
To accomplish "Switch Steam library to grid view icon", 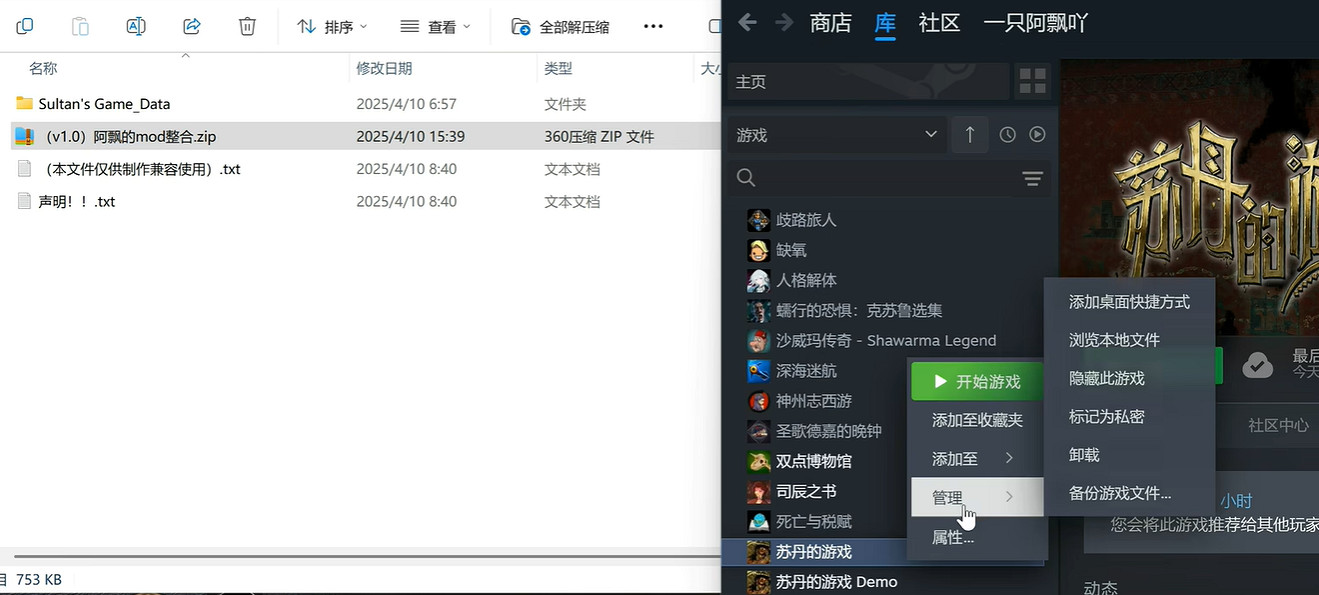I will pos(1033,81).
